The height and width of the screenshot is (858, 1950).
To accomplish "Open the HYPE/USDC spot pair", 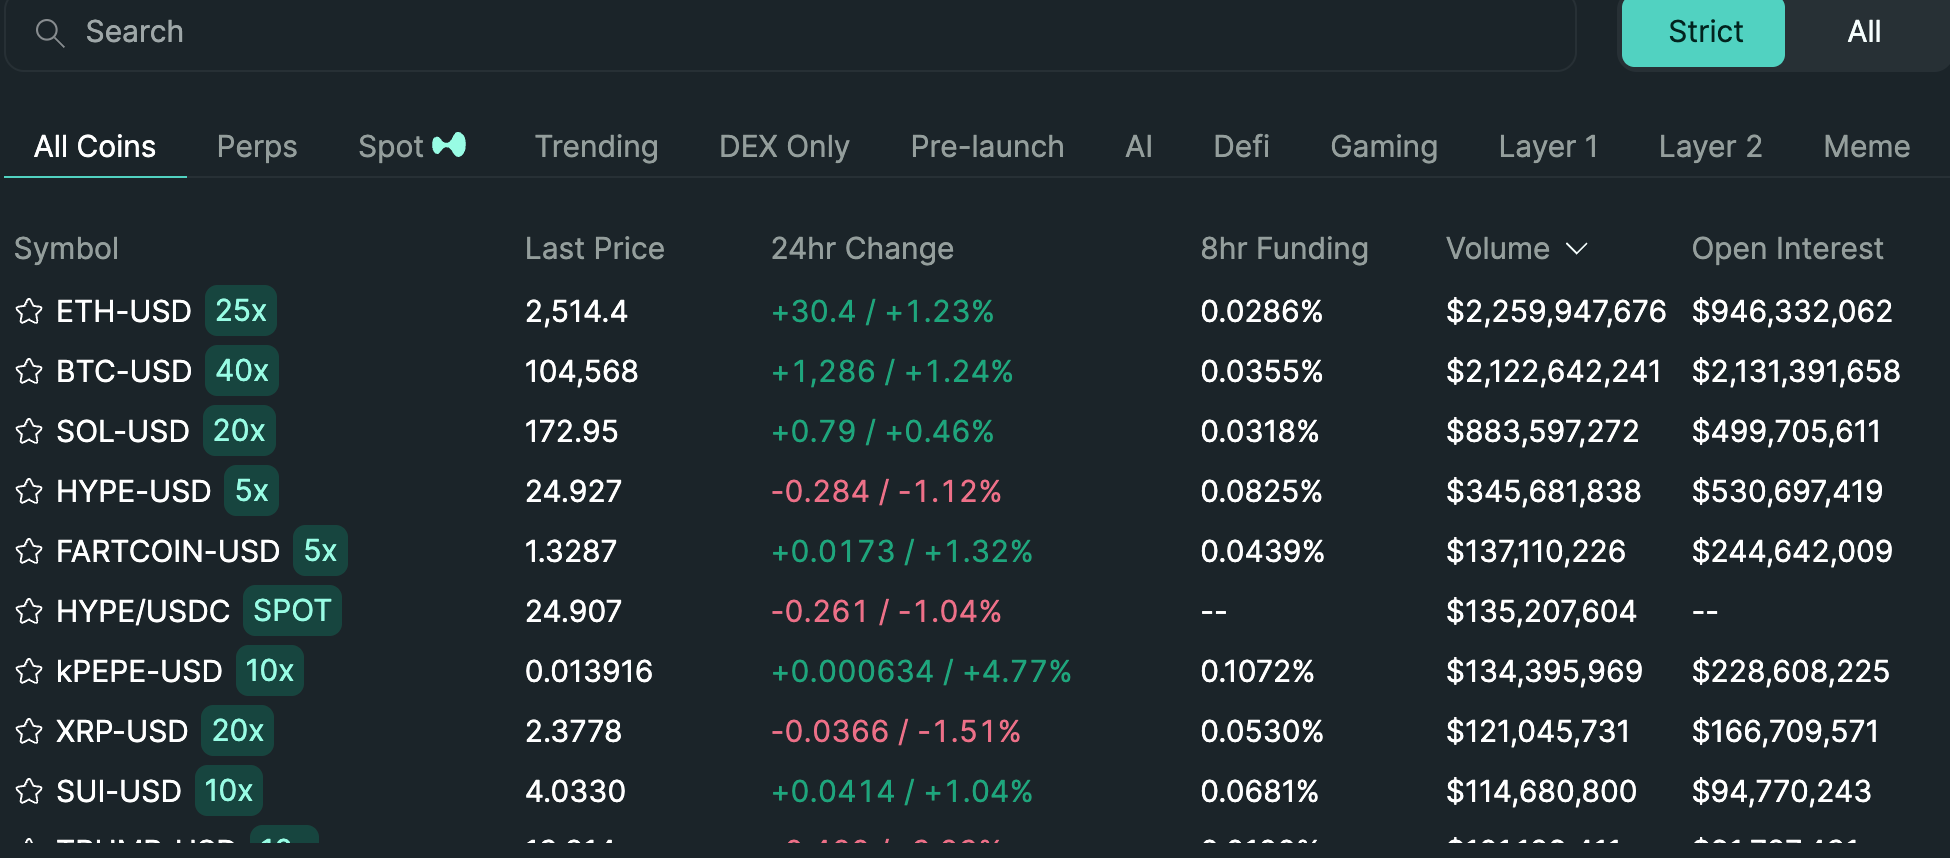I will pyautogui.click(x=143, y=611).
